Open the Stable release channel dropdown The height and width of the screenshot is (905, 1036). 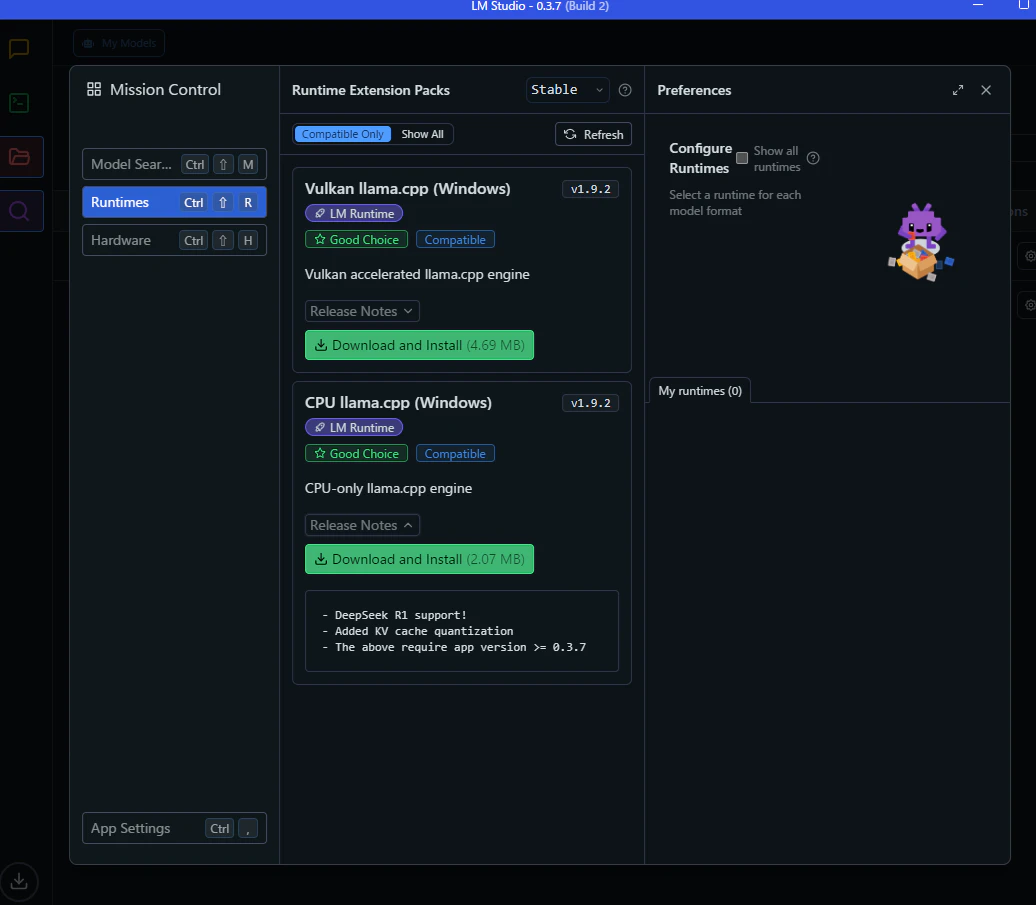point(568,90)
